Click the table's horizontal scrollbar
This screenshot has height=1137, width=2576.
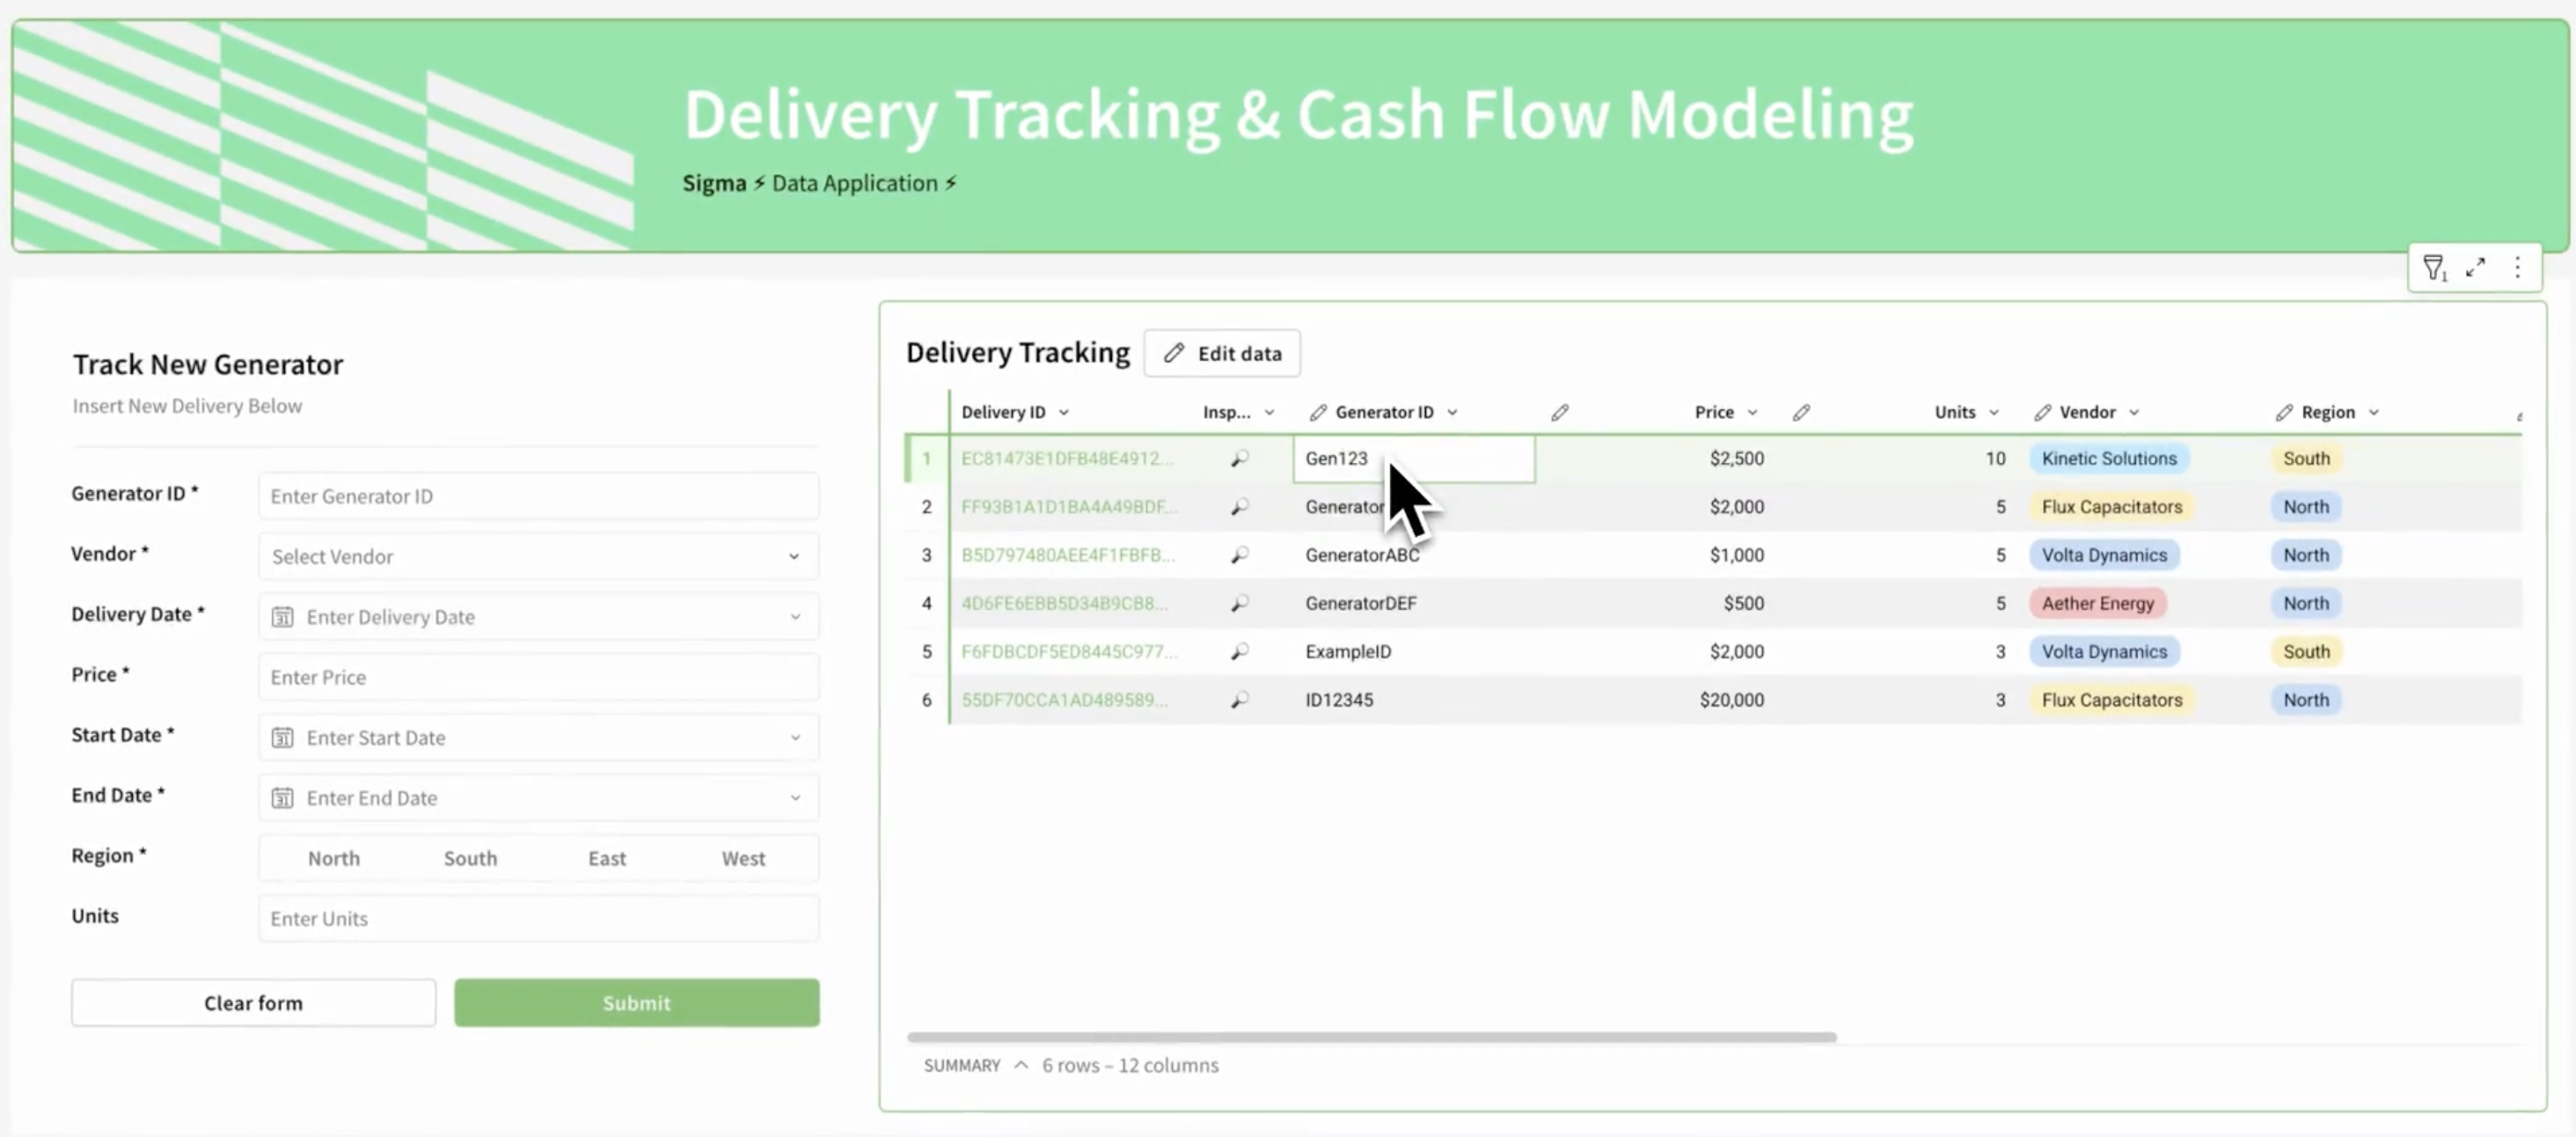(x=1370, y=1037)
